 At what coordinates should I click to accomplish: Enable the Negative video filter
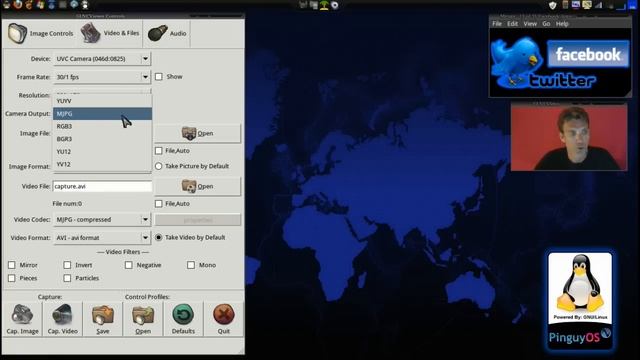[129, 265]
